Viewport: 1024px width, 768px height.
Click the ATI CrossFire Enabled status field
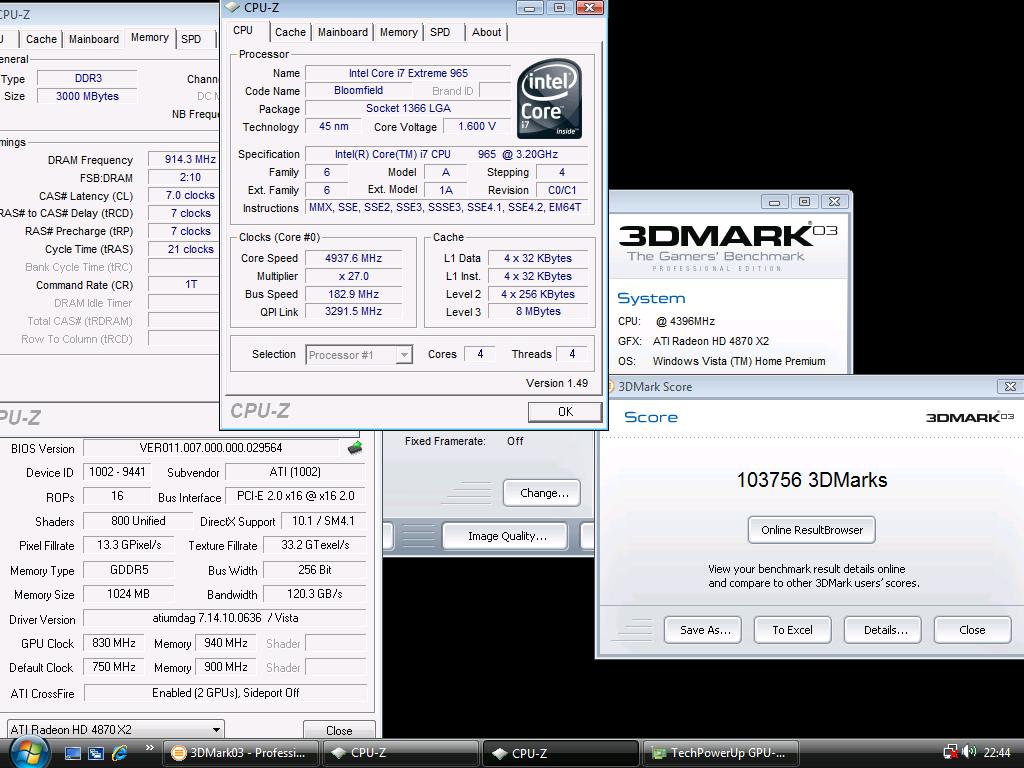pos(225,693)
